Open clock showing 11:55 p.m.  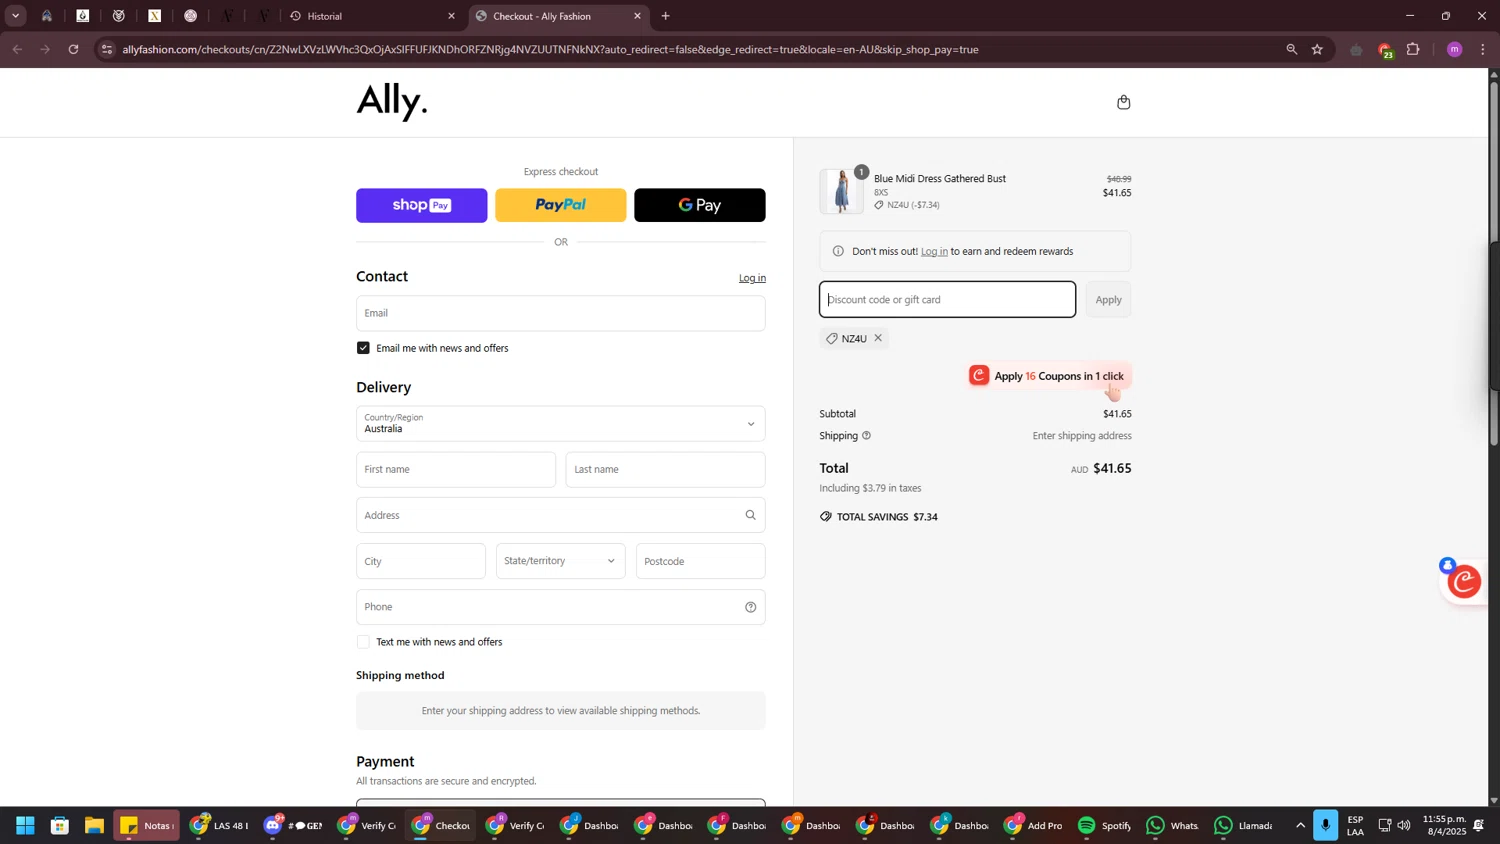click(x=1444, y=826)
